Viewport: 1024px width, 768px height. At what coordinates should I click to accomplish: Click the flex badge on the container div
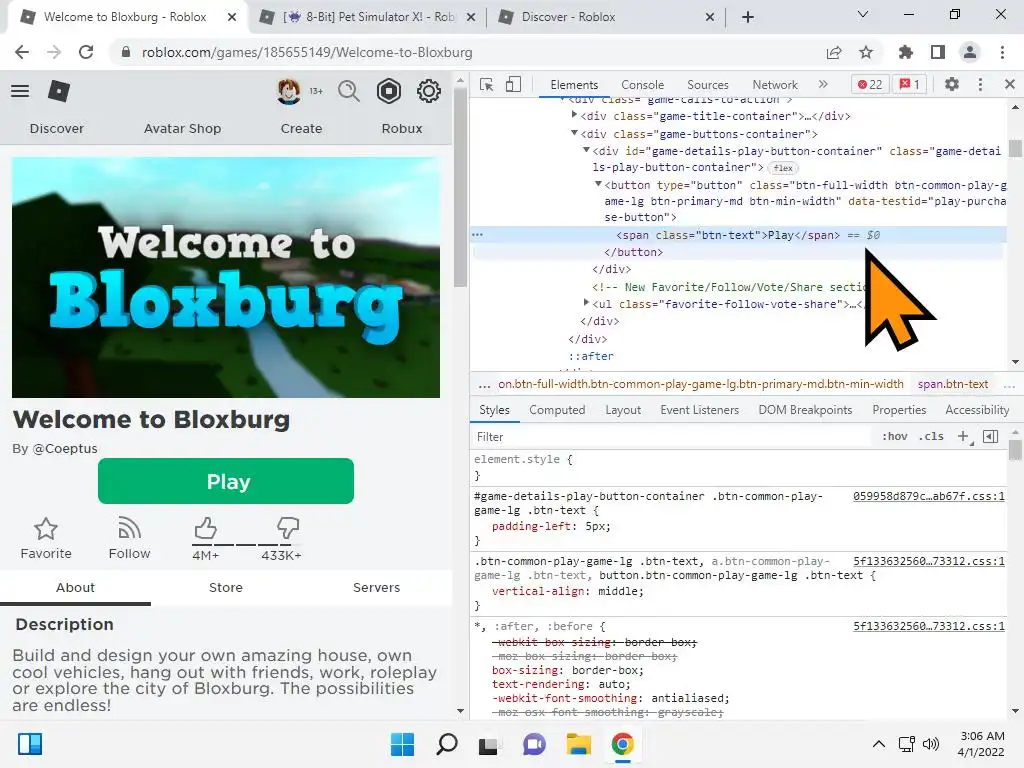783,168
